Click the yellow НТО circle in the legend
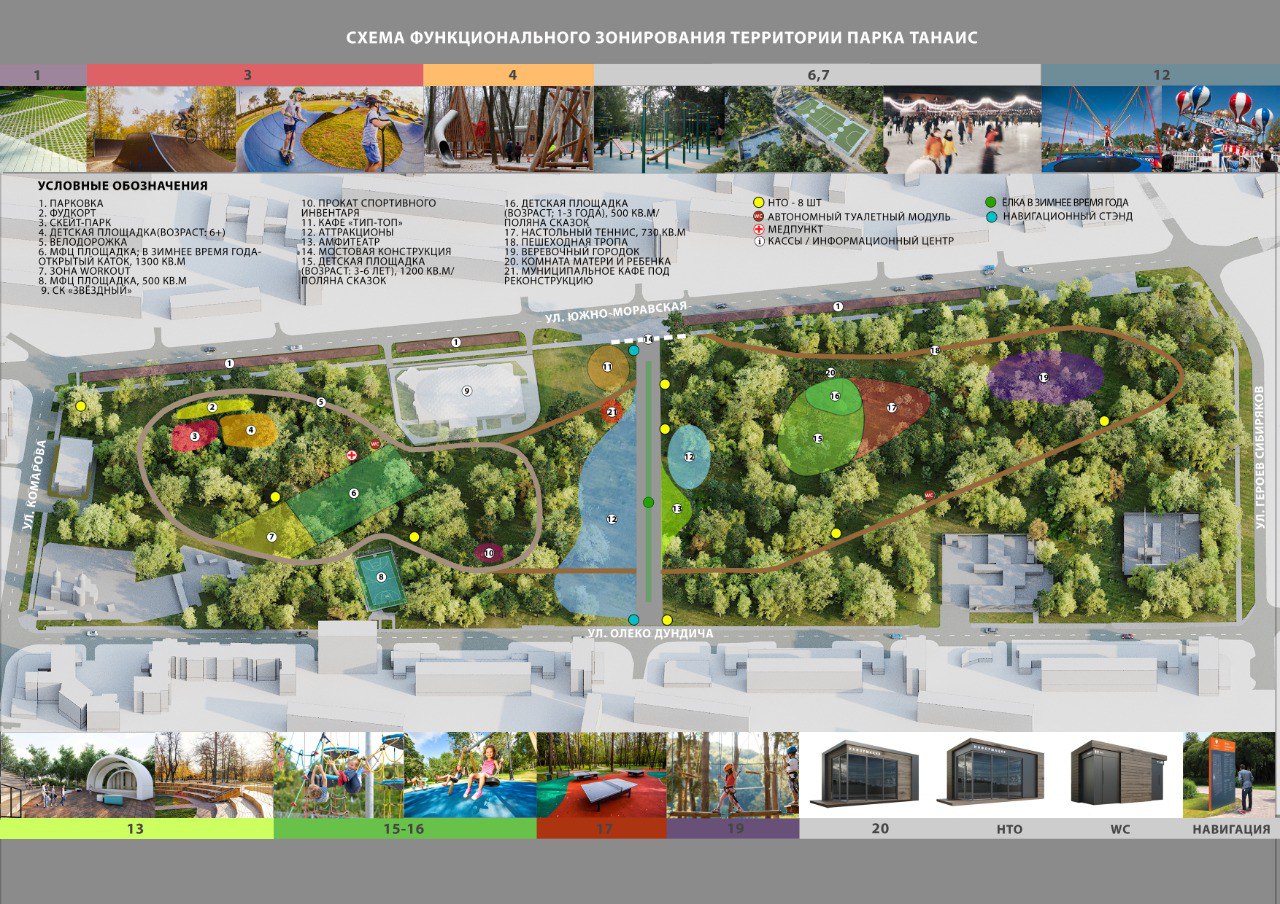 click(x=758, y=203)
